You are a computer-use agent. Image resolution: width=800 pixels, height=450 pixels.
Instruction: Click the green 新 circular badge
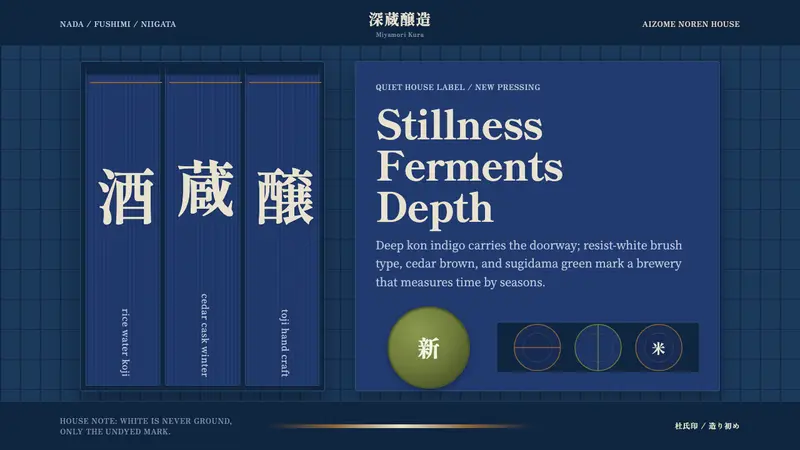429,347
